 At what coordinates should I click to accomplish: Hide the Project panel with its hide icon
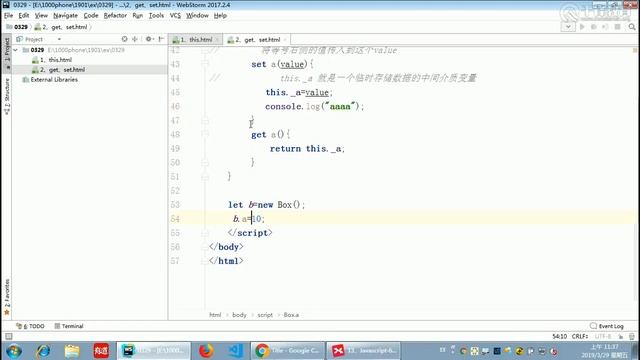(161, 39)
